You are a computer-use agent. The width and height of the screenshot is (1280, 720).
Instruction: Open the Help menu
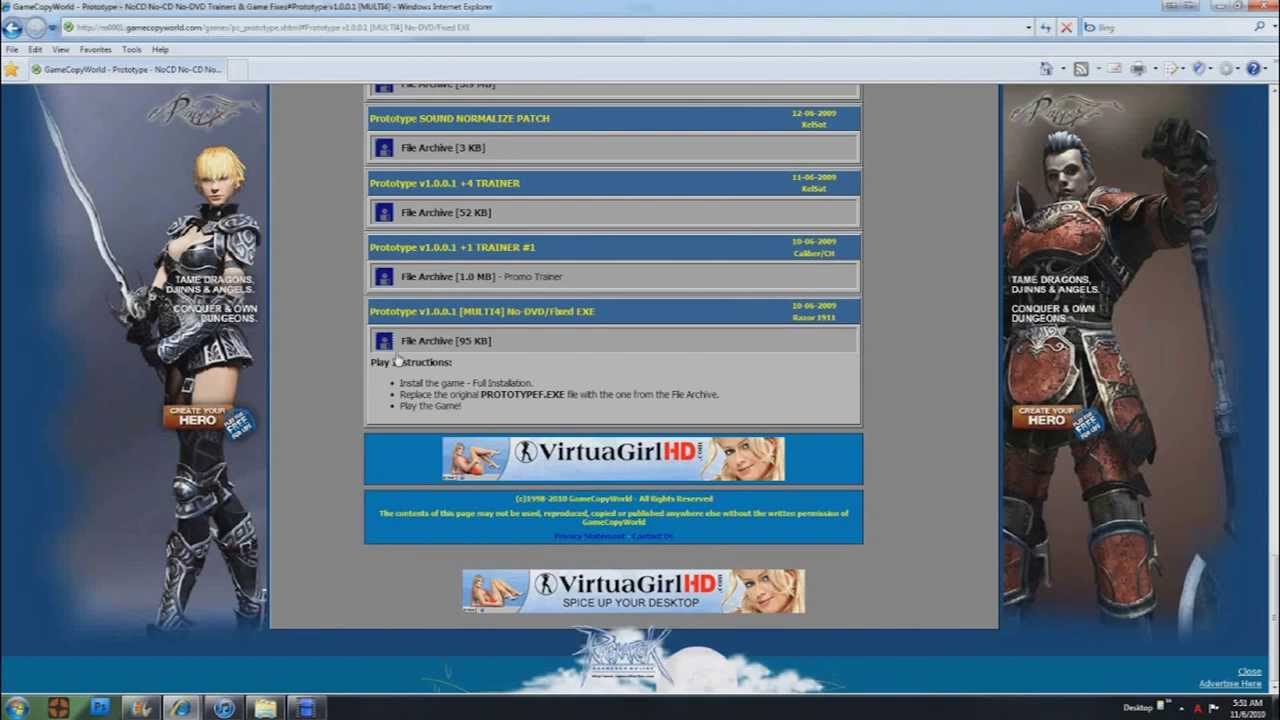(x=160, y=49)
